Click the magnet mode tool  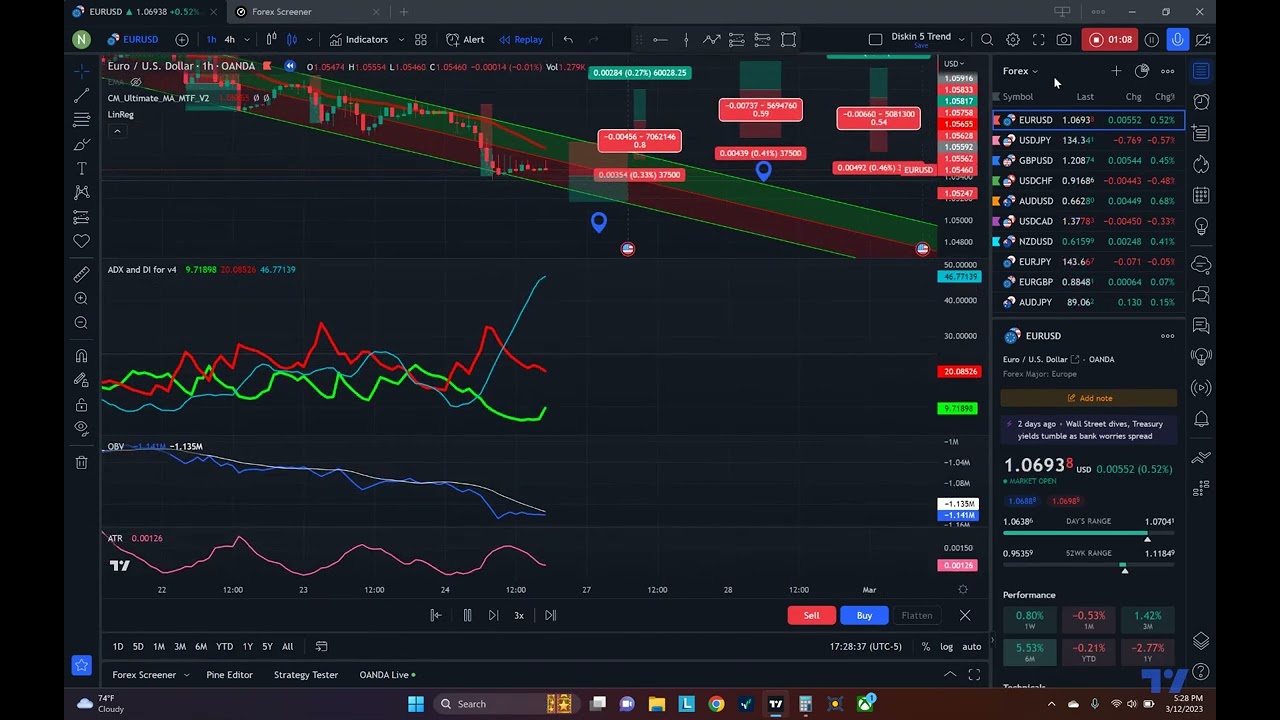[82, 356]
